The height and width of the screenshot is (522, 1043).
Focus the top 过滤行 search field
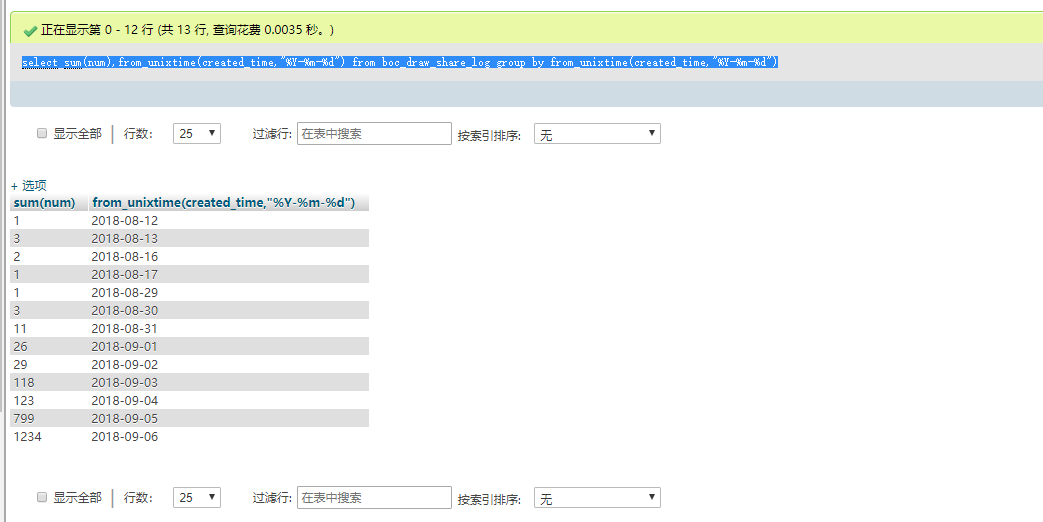pyautogui.click(x=374, y=133)
